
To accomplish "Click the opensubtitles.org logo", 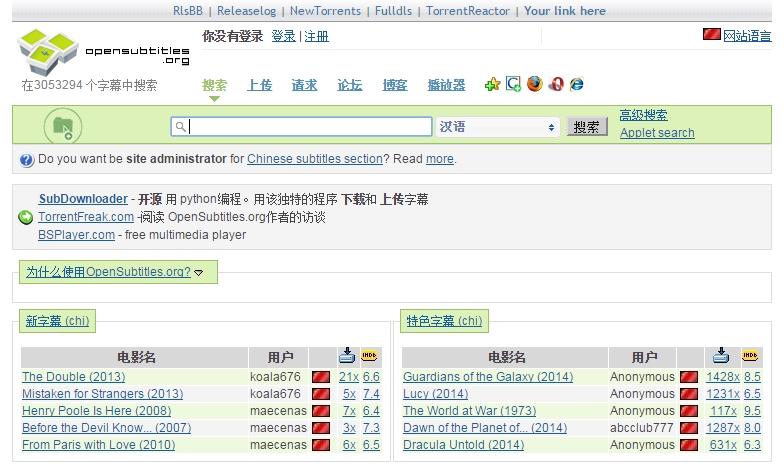I will tap(104, 52).
